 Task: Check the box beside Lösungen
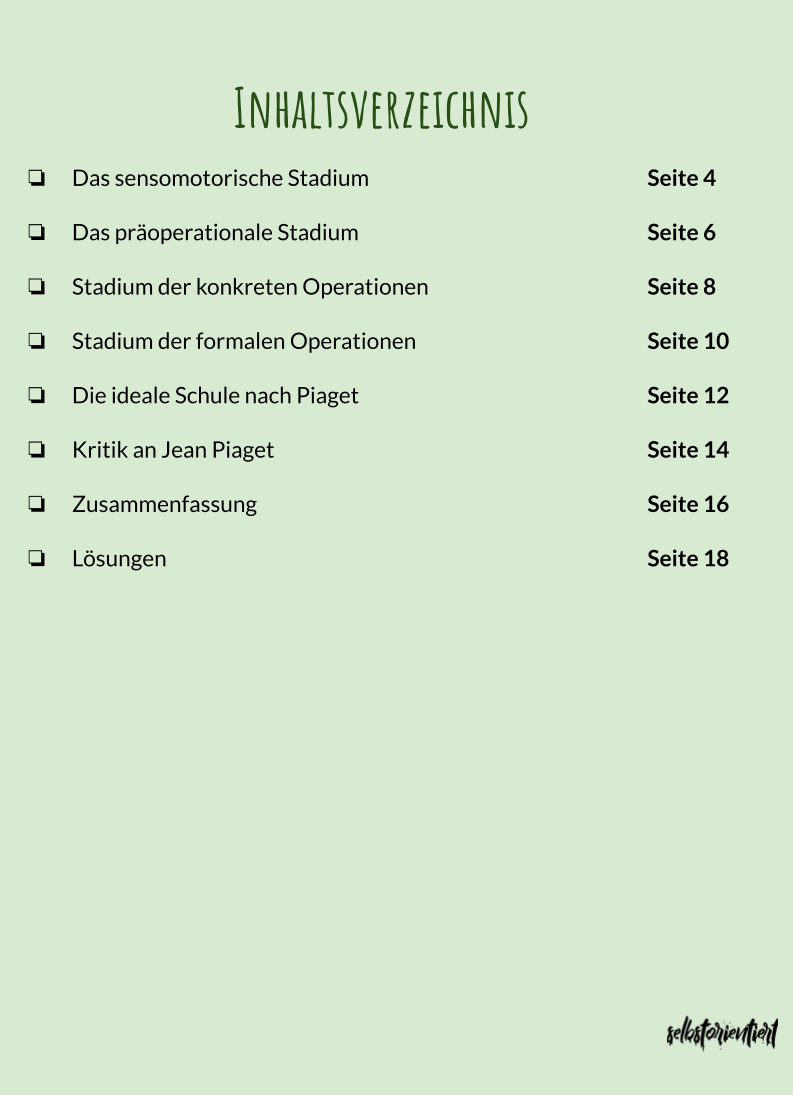point(37,559)
